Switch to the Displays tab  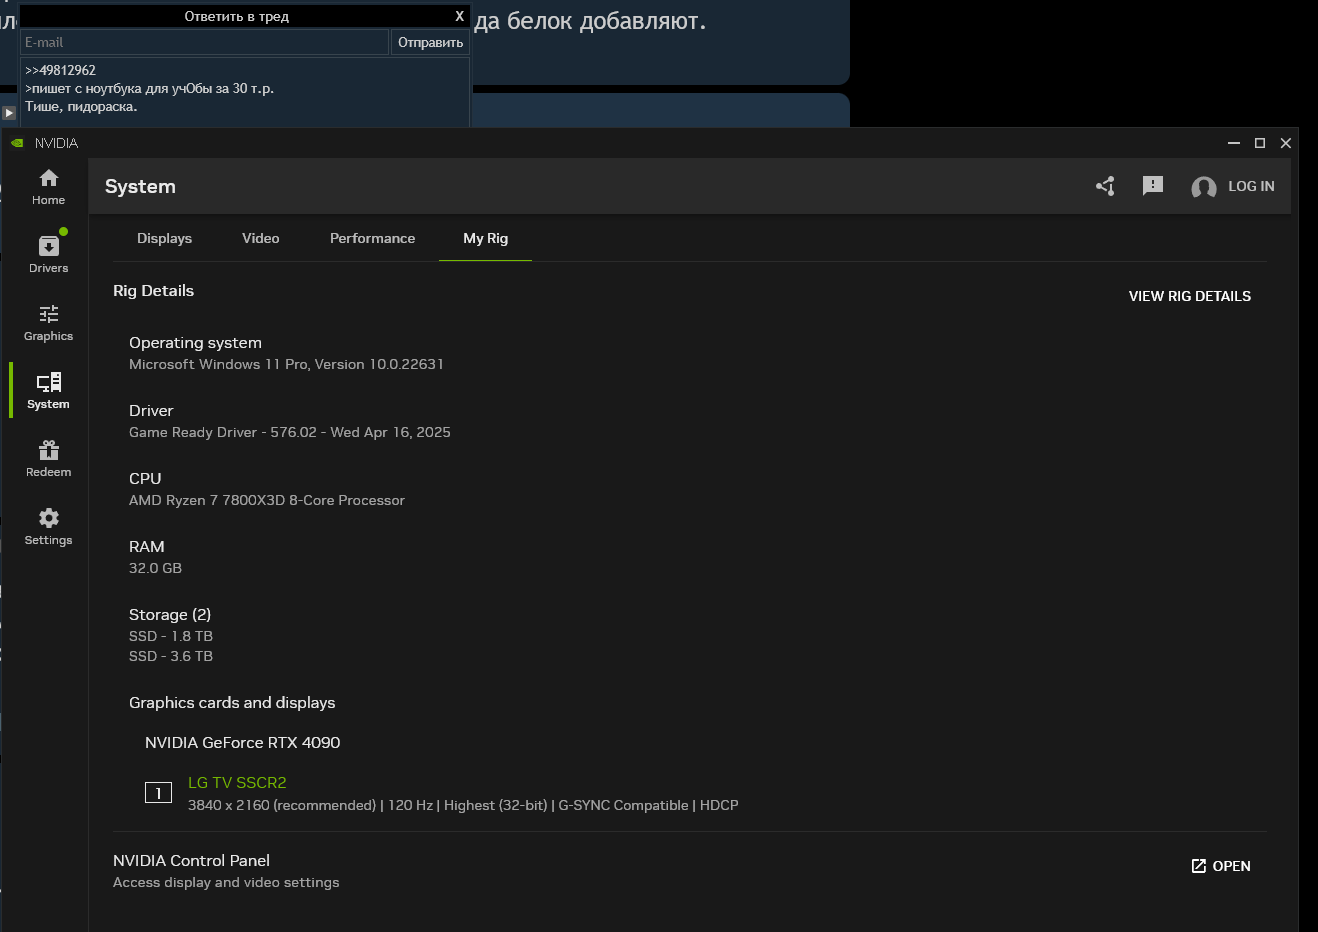pos(164,238)
